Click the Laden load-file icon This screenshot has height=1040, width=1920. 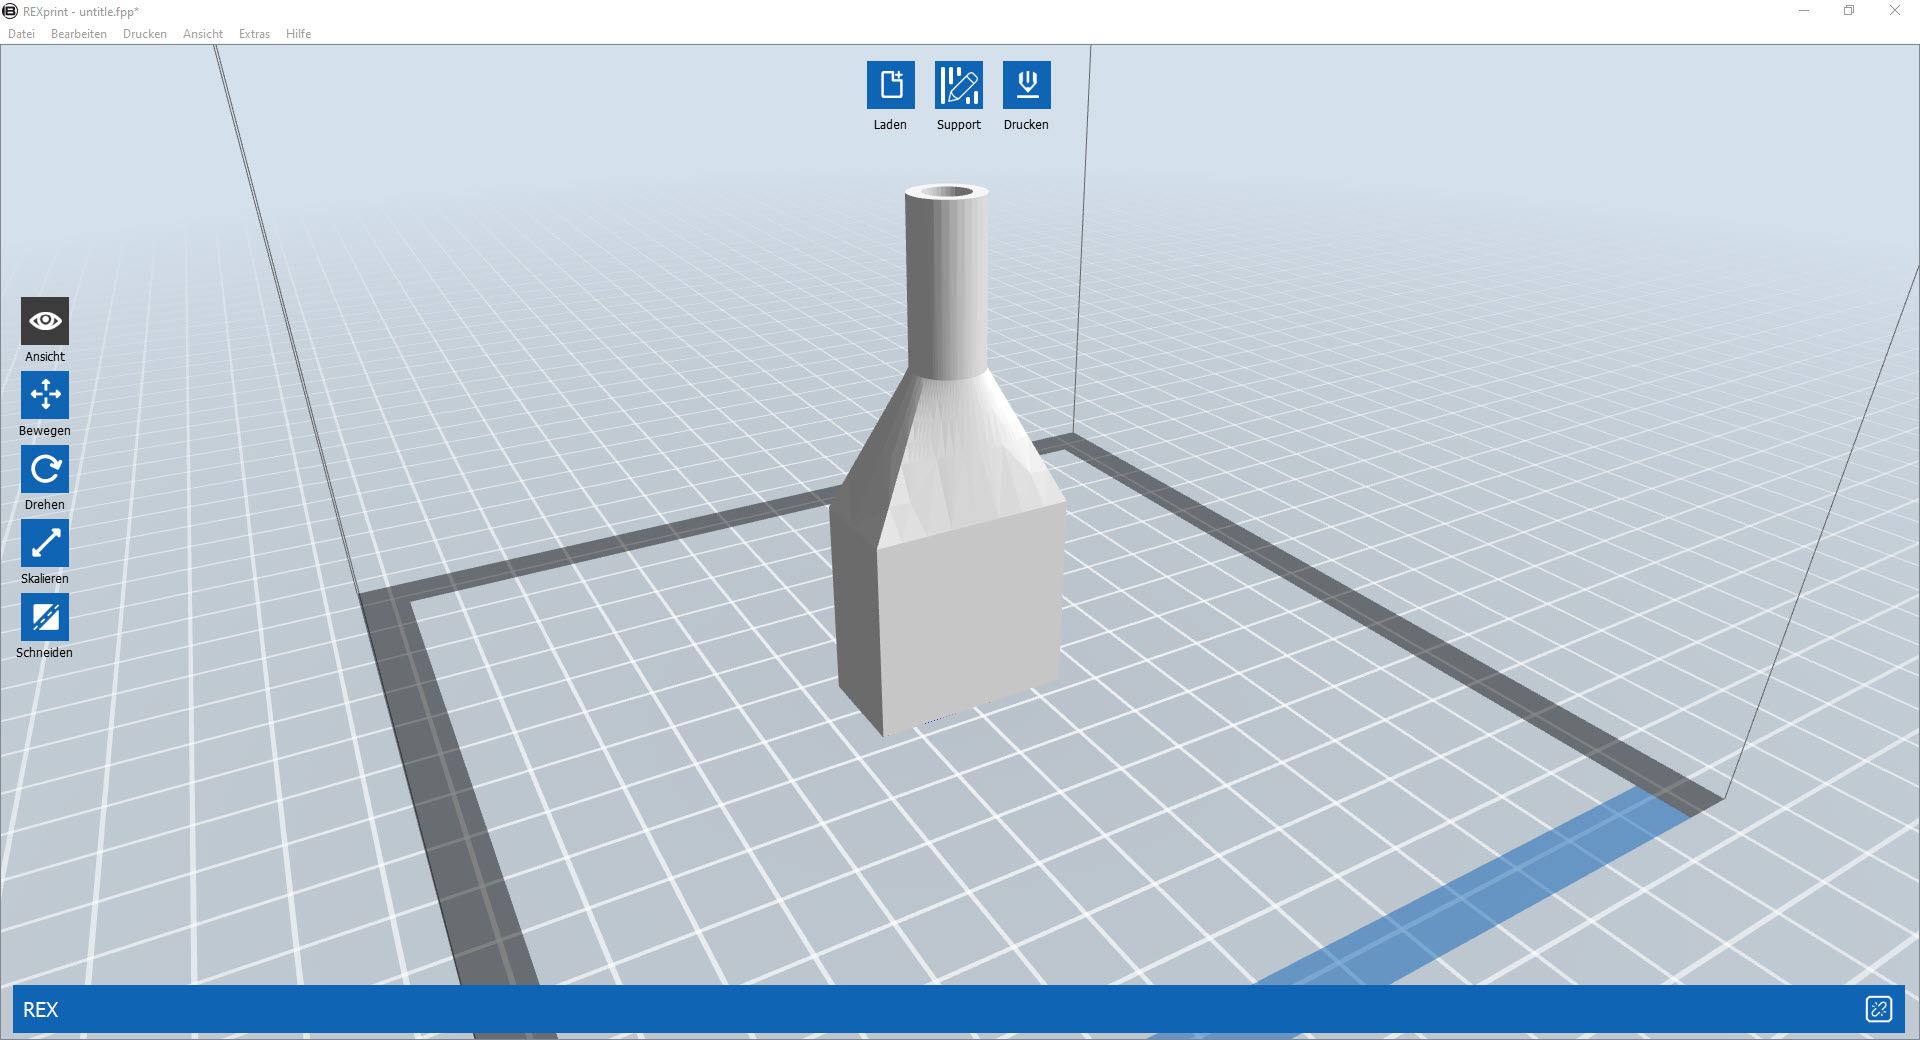pos(890,85)
